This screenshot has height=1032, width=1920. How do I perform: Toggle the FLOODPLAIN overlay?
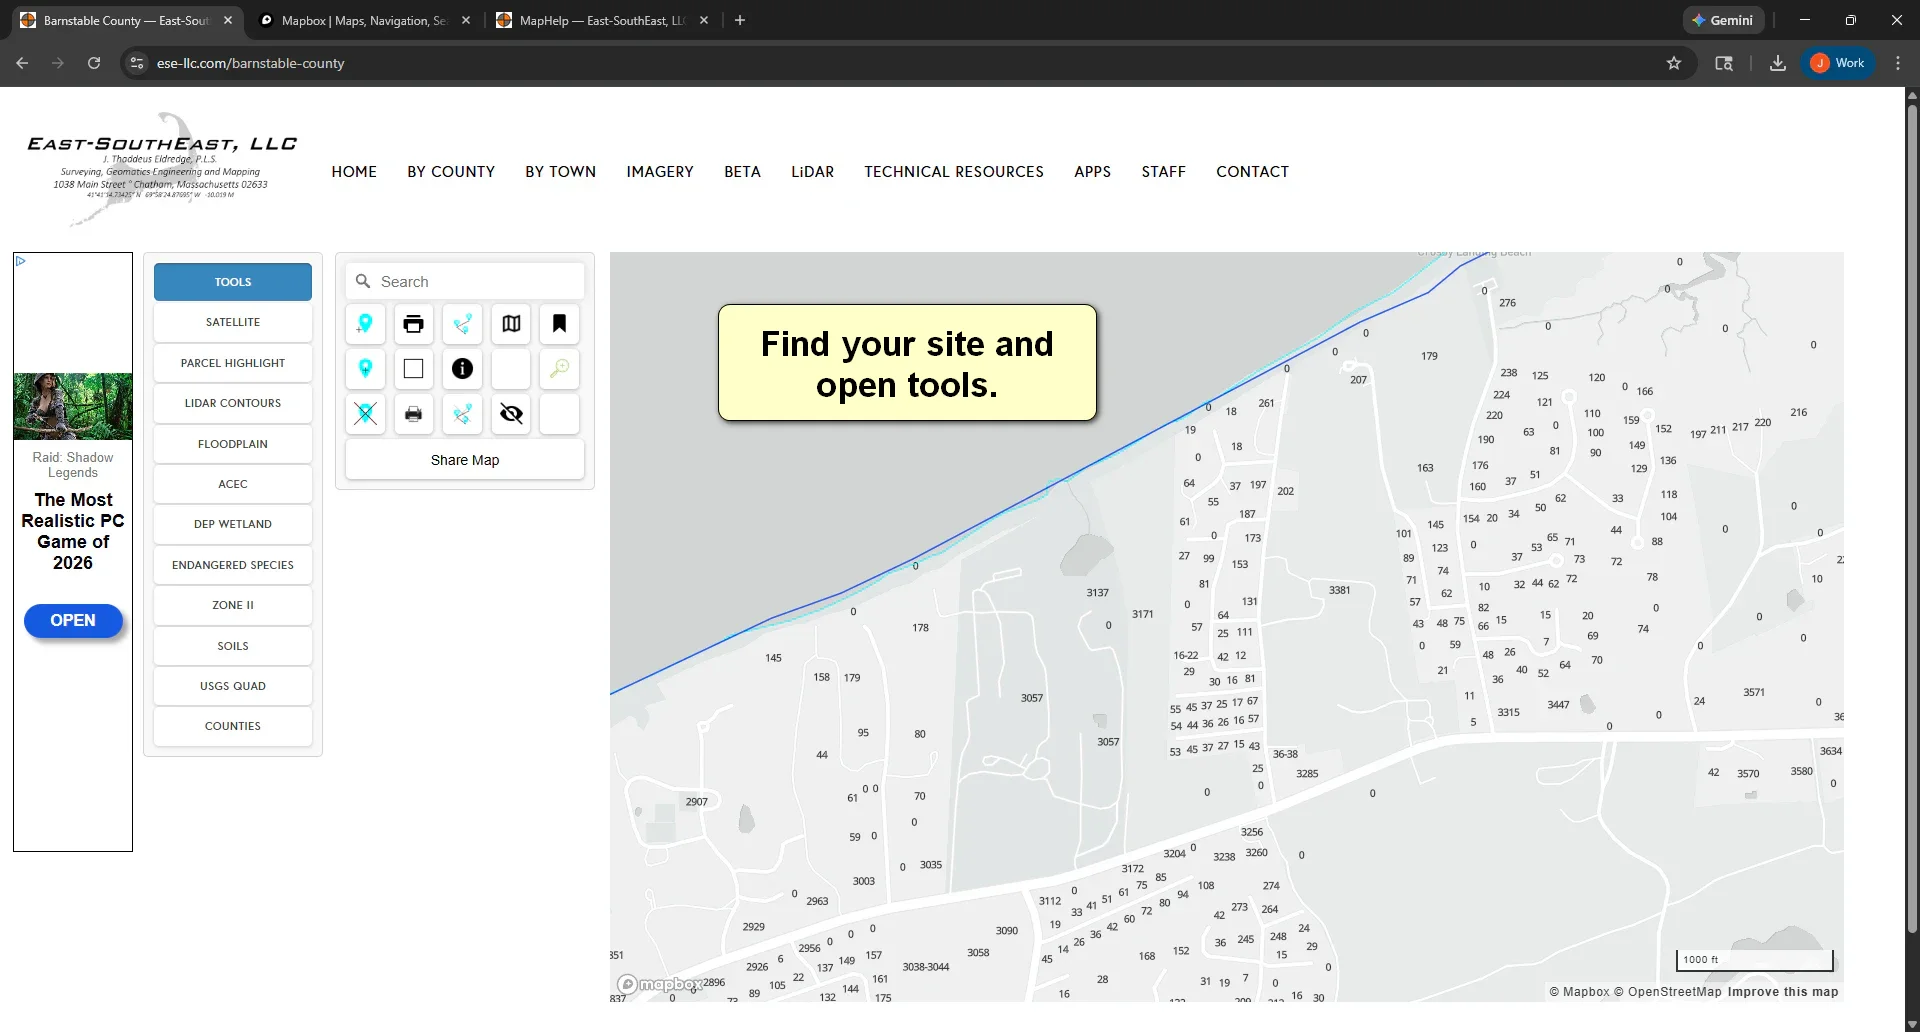(x=232, y=443)
